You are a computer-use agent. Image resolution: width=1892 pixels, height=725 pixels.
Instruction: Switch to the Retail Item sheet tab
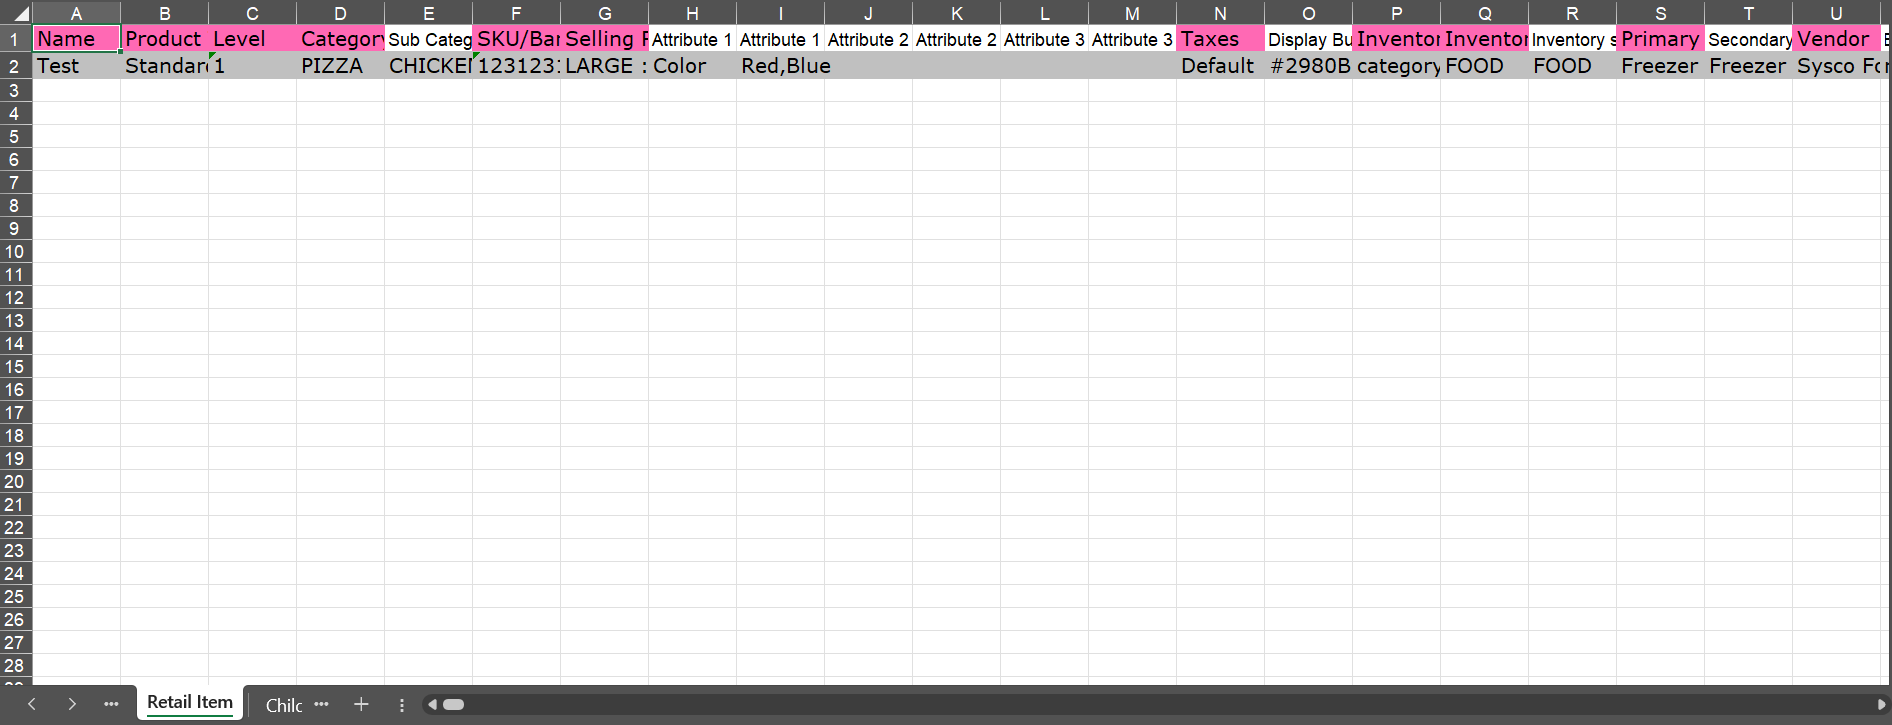pos(190,703)
